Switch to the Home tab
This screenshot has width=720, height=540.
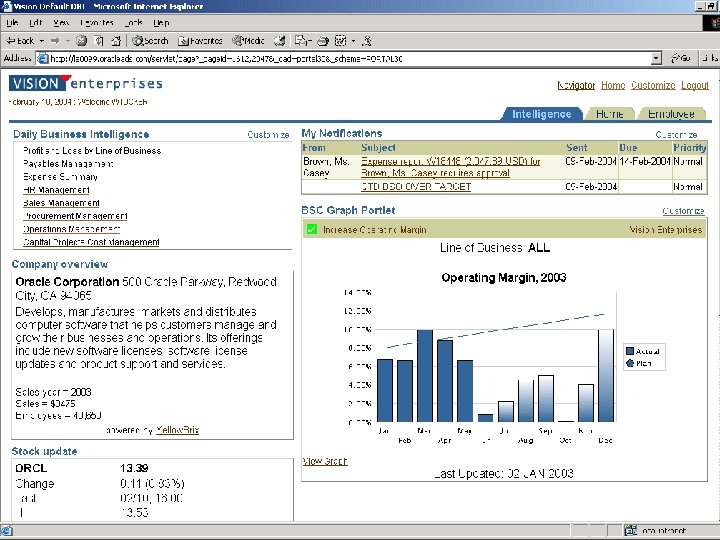point(610,114)
